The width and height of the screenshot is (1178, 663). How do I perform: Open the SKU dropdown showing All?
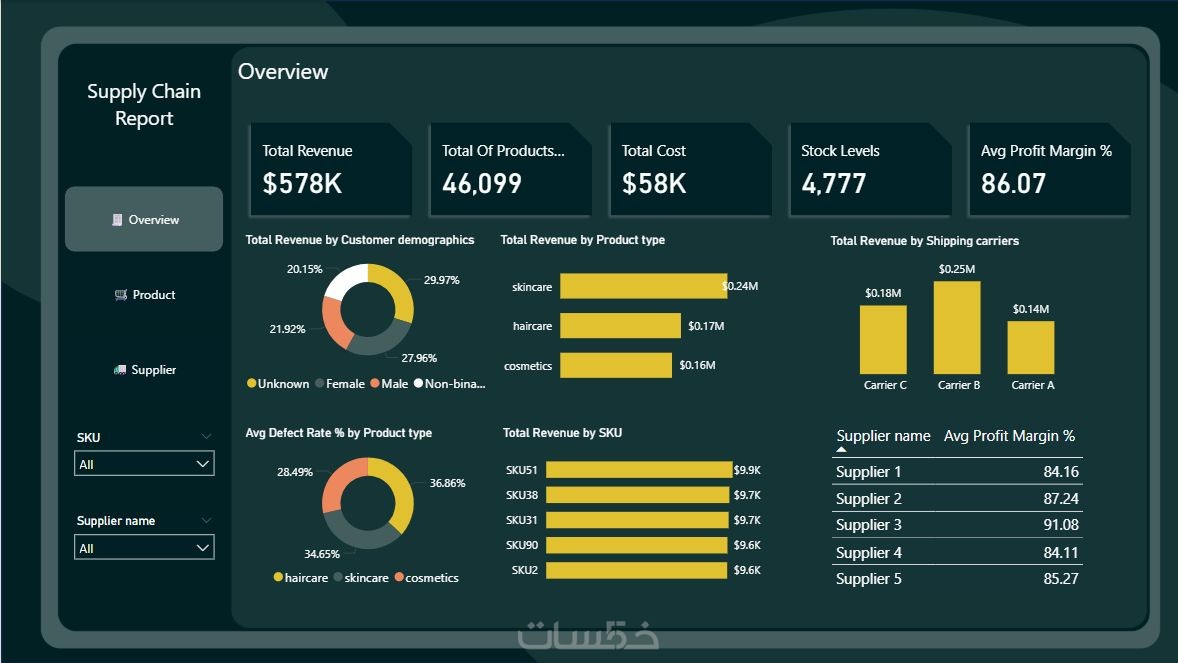coord(144,464)
